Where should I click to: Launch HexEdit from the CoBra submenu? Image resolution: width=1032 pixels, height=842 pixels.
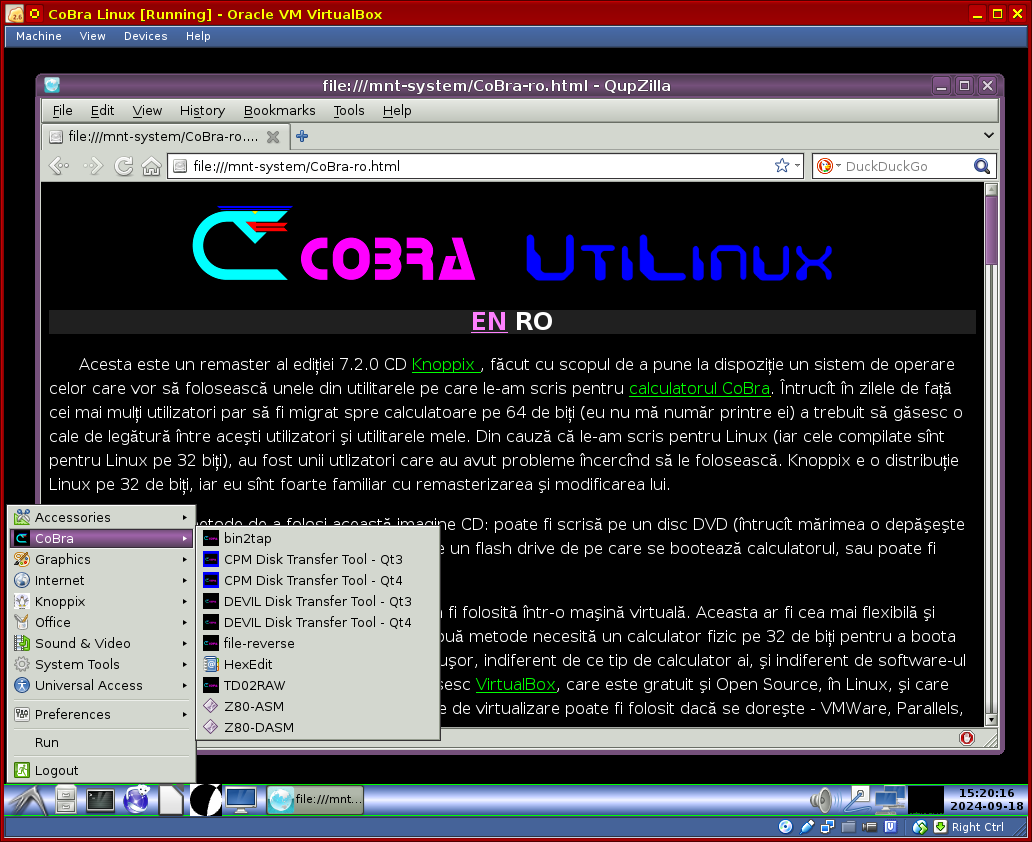248,664
